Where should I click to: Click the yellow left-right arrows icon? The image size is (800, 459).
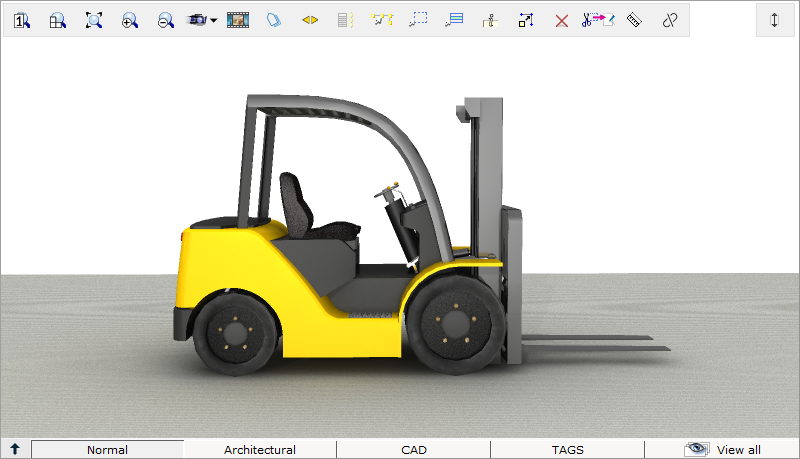coord(310,20)
